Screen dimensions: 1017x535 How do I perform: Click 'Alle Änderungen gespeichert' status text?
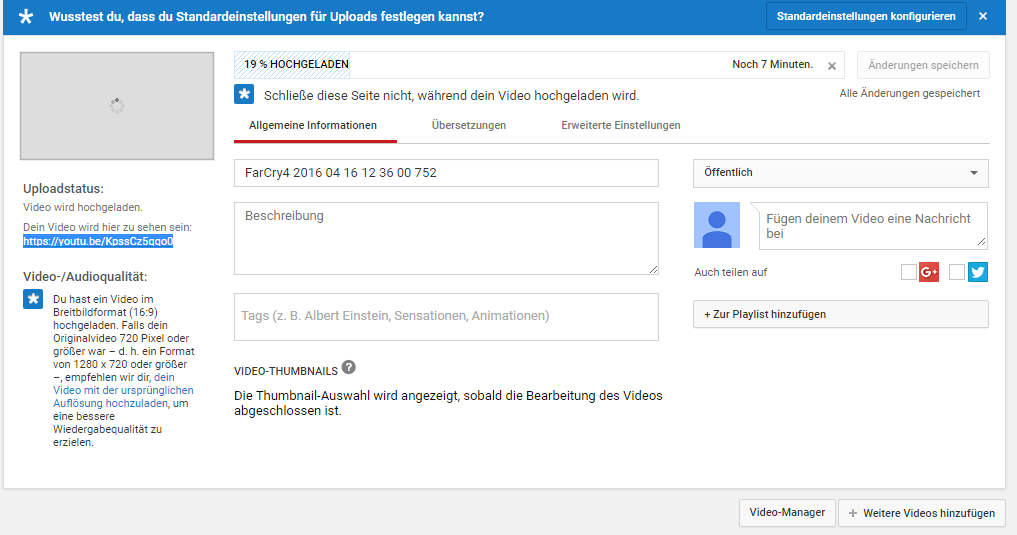(x=909, y=93)
